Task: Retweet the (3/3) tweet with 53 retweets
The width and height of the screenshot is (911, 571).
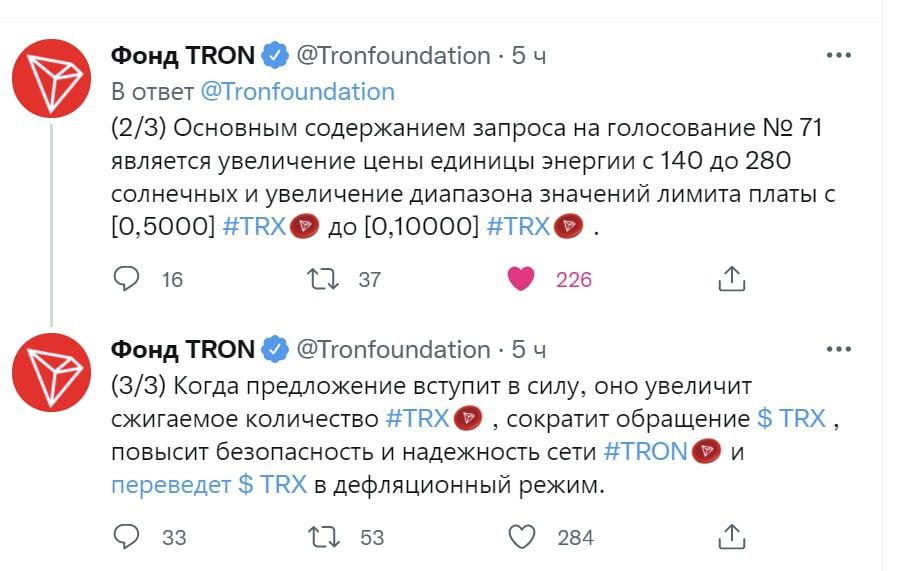Action: pos(323,537)
